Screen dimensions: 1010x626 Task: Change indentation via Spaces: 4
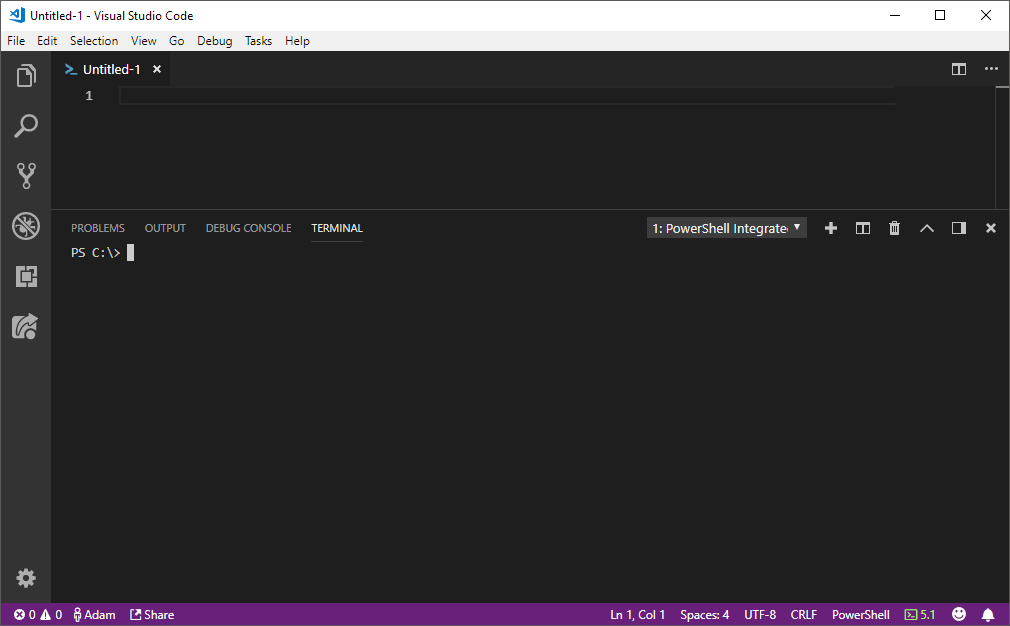pos(705,614)
